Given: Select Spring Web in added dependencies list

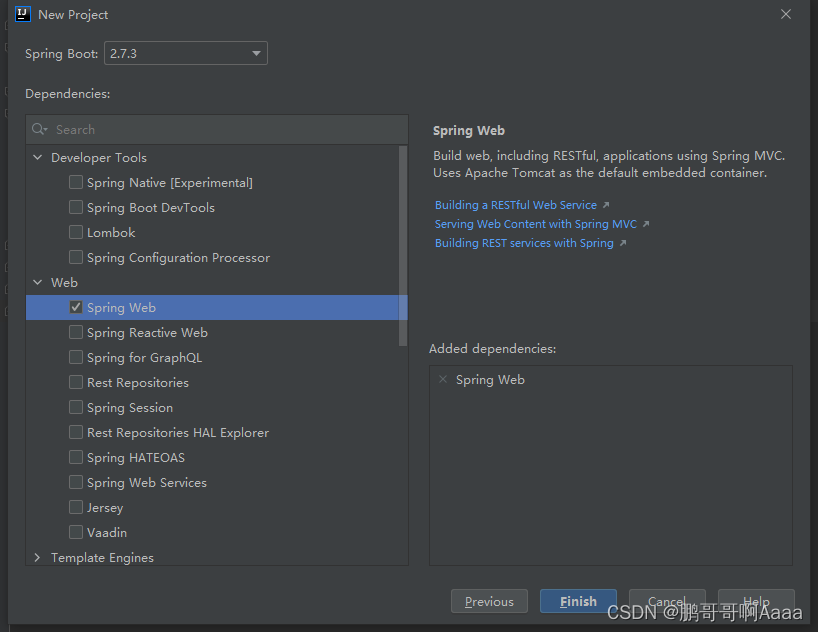Looking at the screenshot, I should click(490, 379).
